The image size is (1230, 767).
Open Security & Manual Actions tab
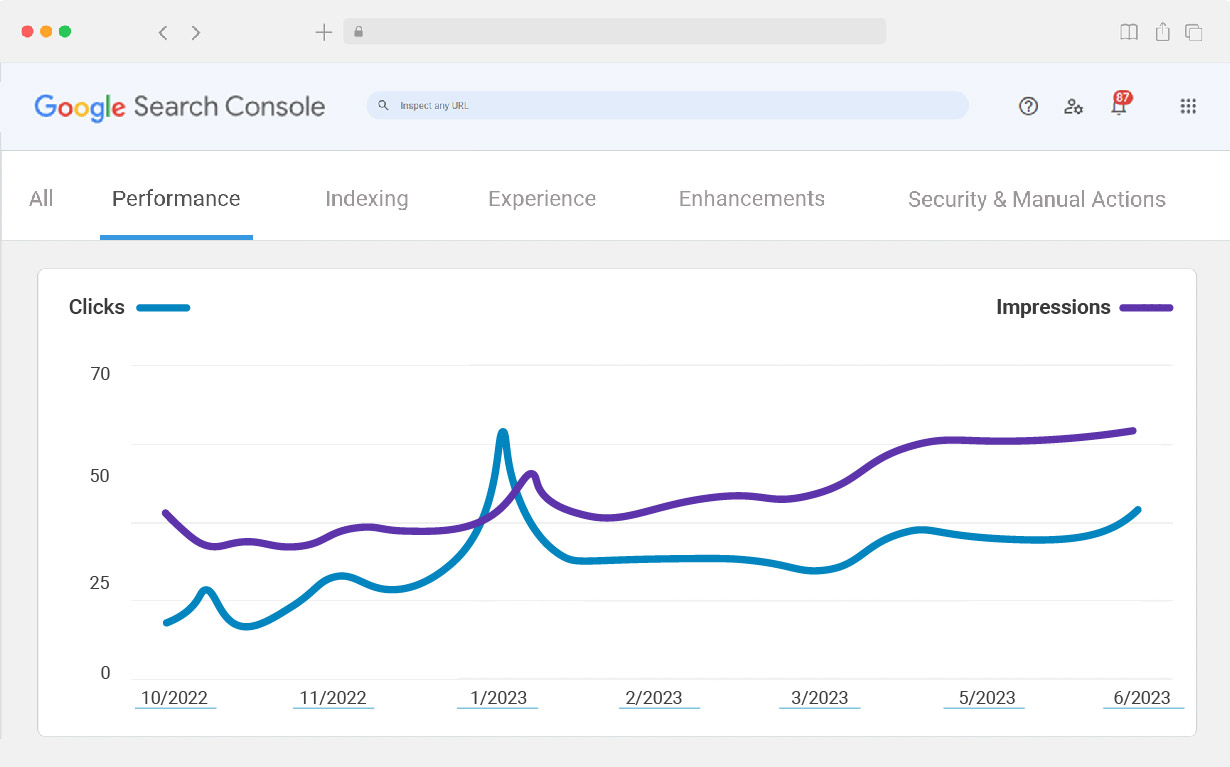click(x=1036, y=200)
